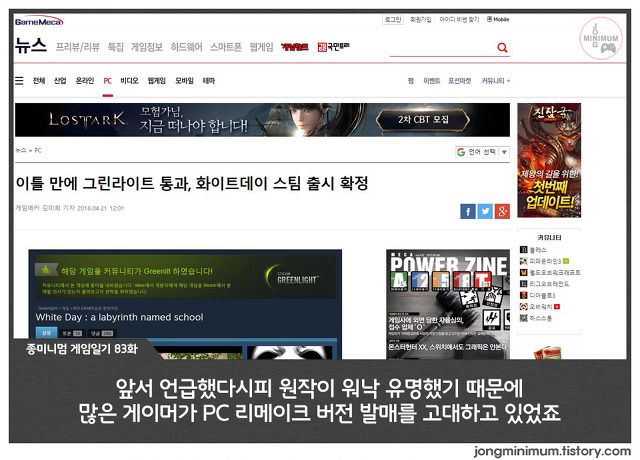Click the 리그오브레전드 community icon
Image resolution: width=640 pixels, height=460 pixels.
coord(524,284)
